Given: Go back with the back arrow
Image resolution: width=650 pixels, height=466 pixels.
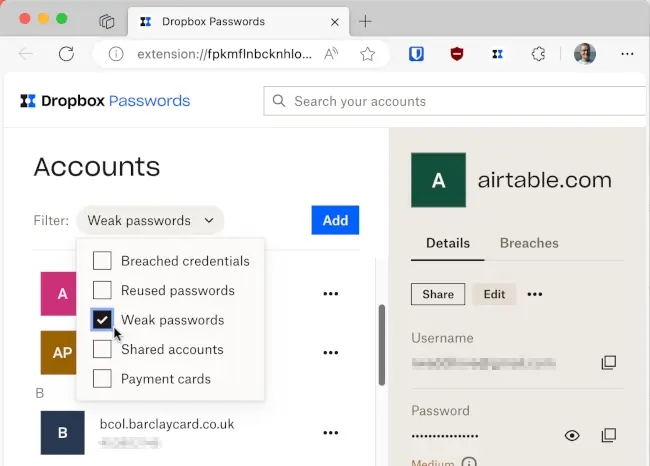Looking at the screenshot, I should point(26,54).
